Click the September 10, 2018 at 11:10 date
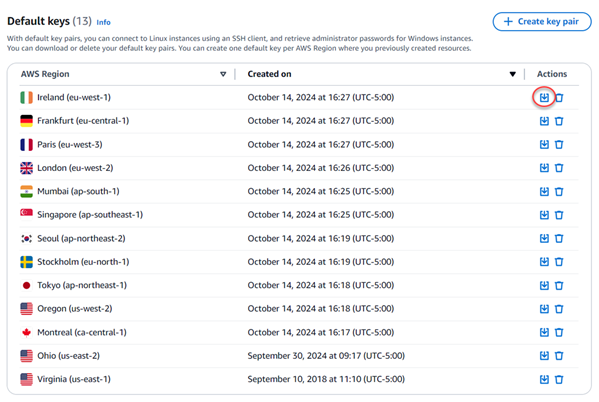 tap(326, 379)
